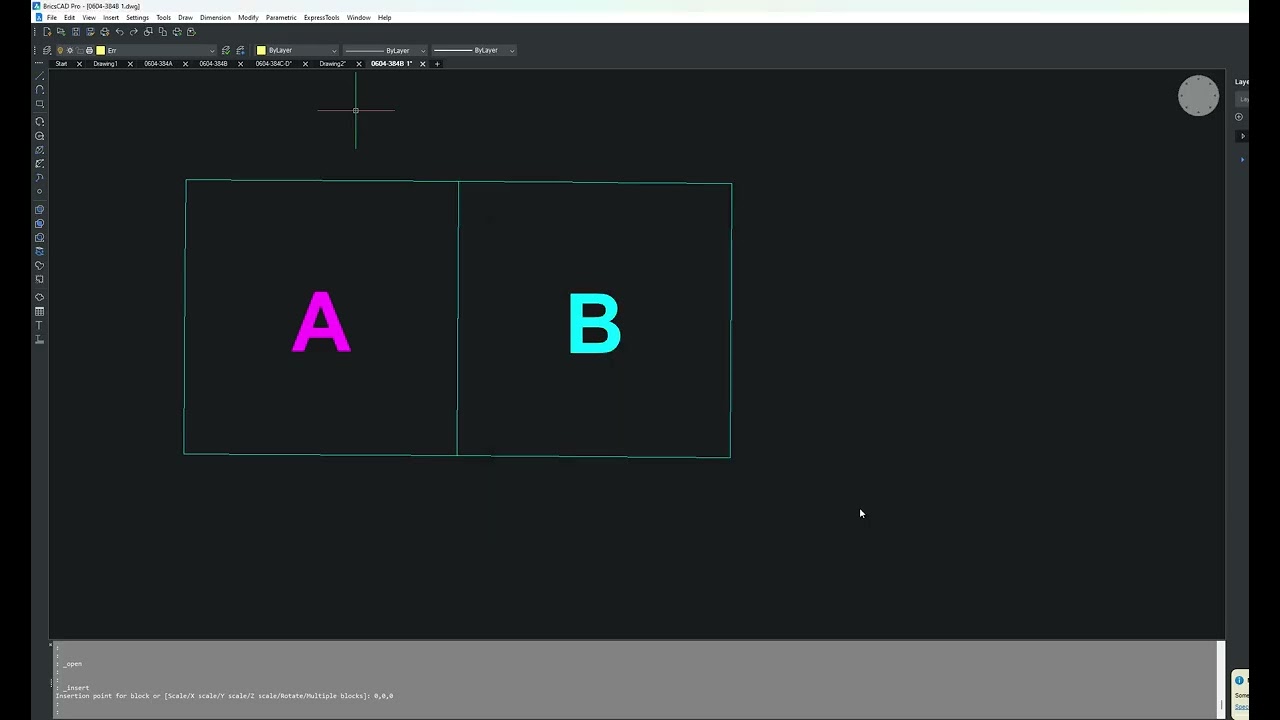Select the Rectangle tool in left toolbar
The image size is (1280, 720).
click(x=40, y=104)
